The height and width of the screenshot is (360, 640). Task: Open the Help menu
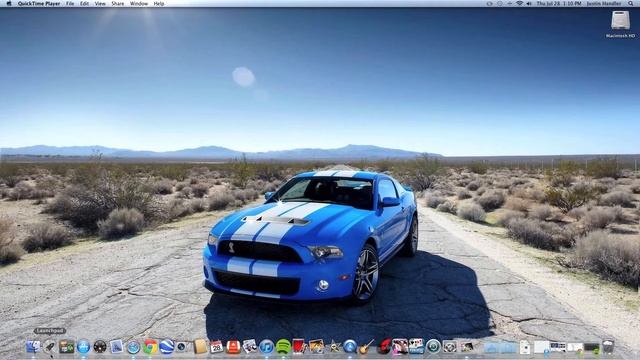point(159,3)
